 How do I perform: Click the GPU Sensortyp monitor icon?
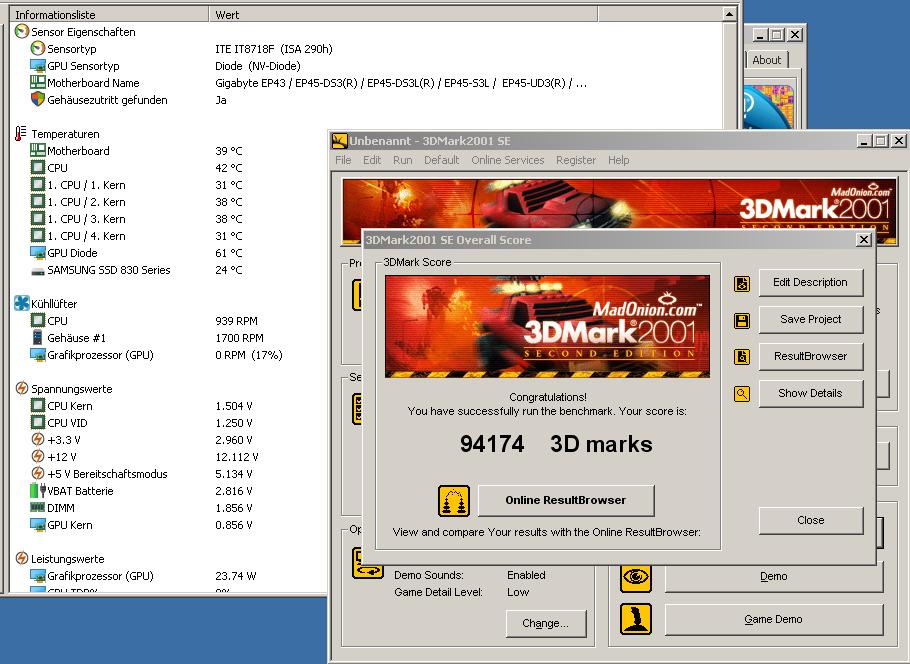38,66
